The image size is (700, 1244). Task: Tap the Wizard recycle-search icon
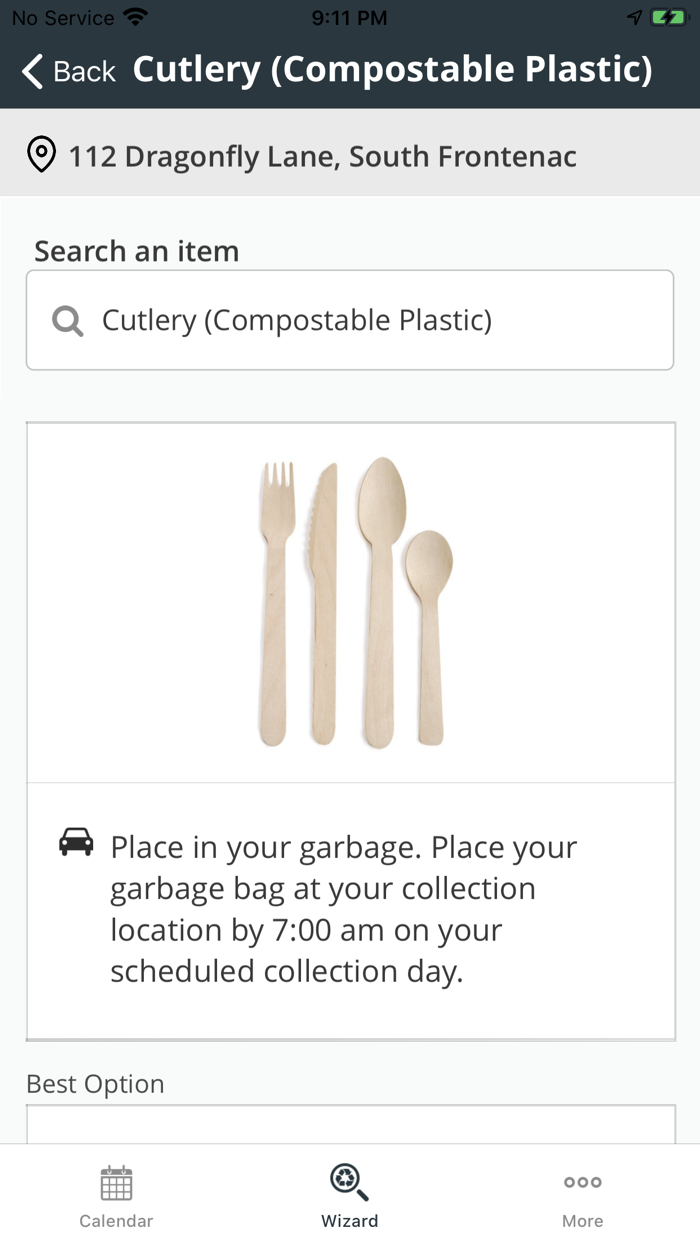(x=349, y=1183)
